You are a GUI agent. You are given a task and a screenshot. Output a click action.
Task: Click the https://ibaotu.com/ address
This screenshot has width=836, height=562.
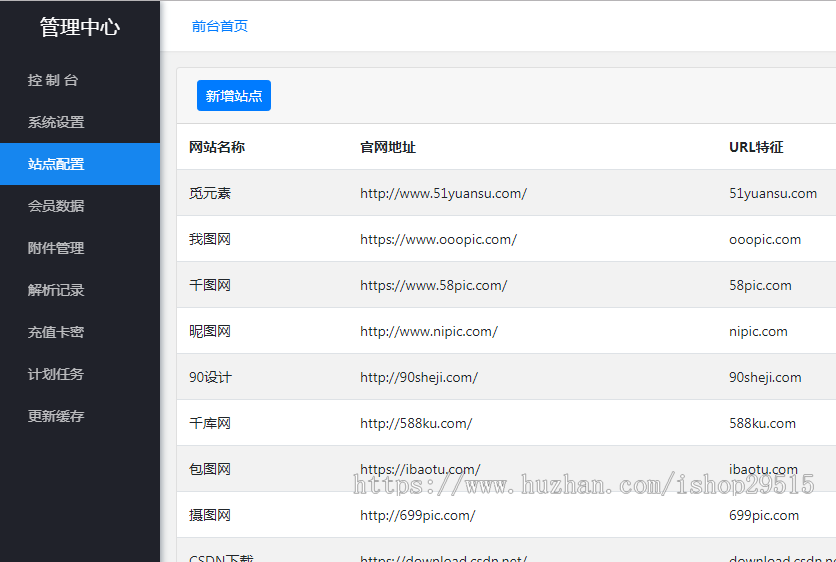tap(420, 469)
